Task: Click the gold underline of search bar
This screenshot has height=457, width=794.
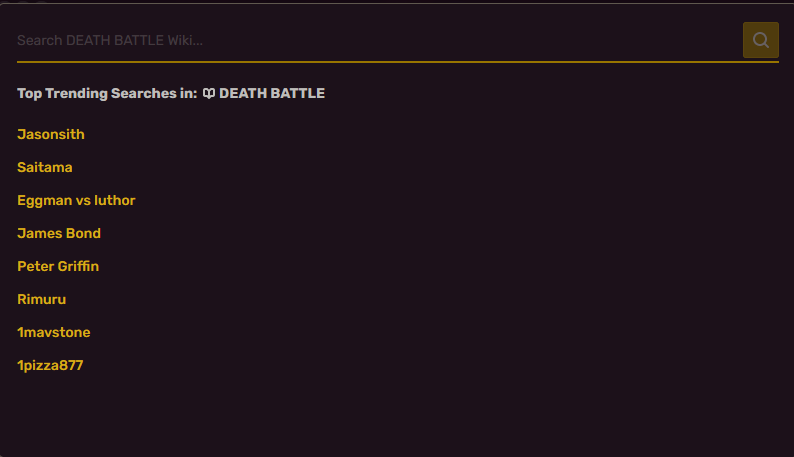Action: coord(398,62)
